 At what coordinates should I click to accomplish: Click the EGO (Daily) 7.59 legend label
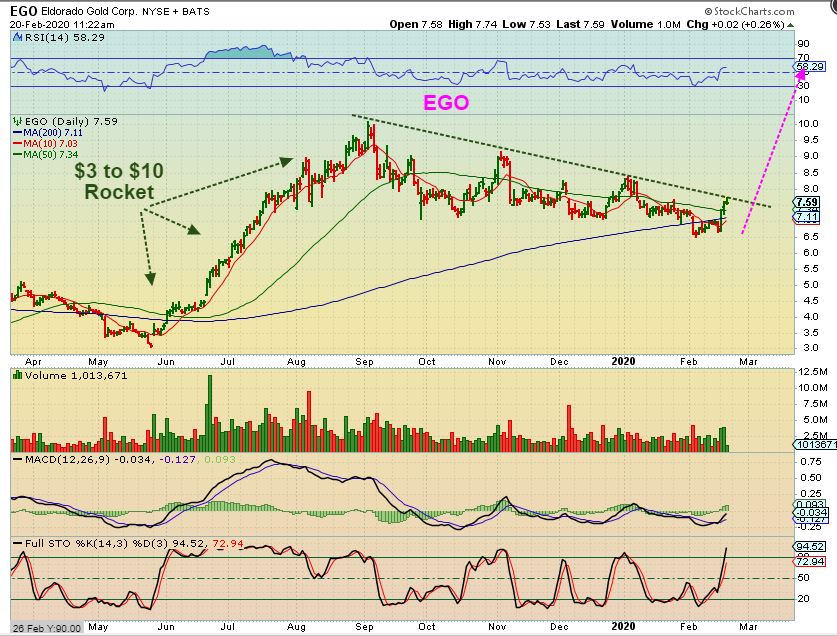click(x=72, y=121)
